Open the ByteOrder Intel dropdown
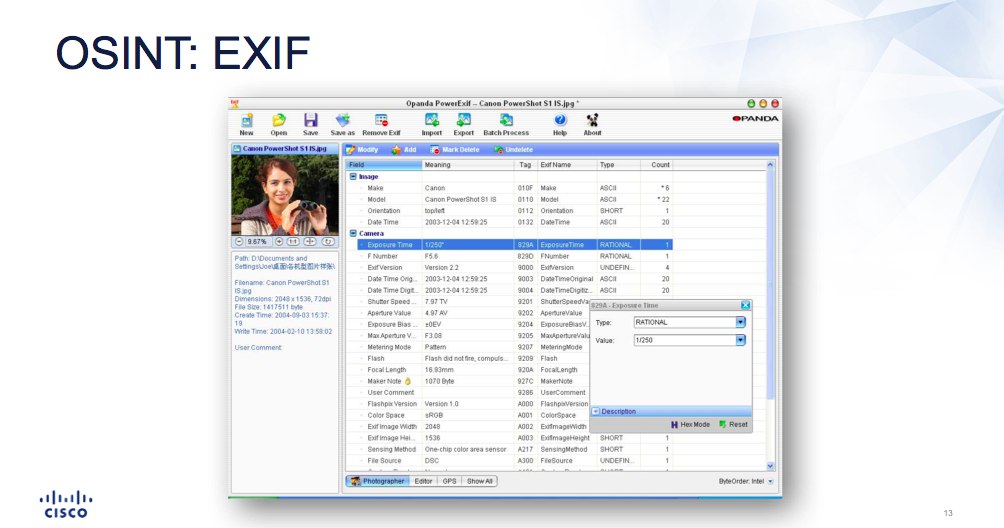Image resolution: width=1004 pixels, height=528 pixels. (x=770, y=482)
